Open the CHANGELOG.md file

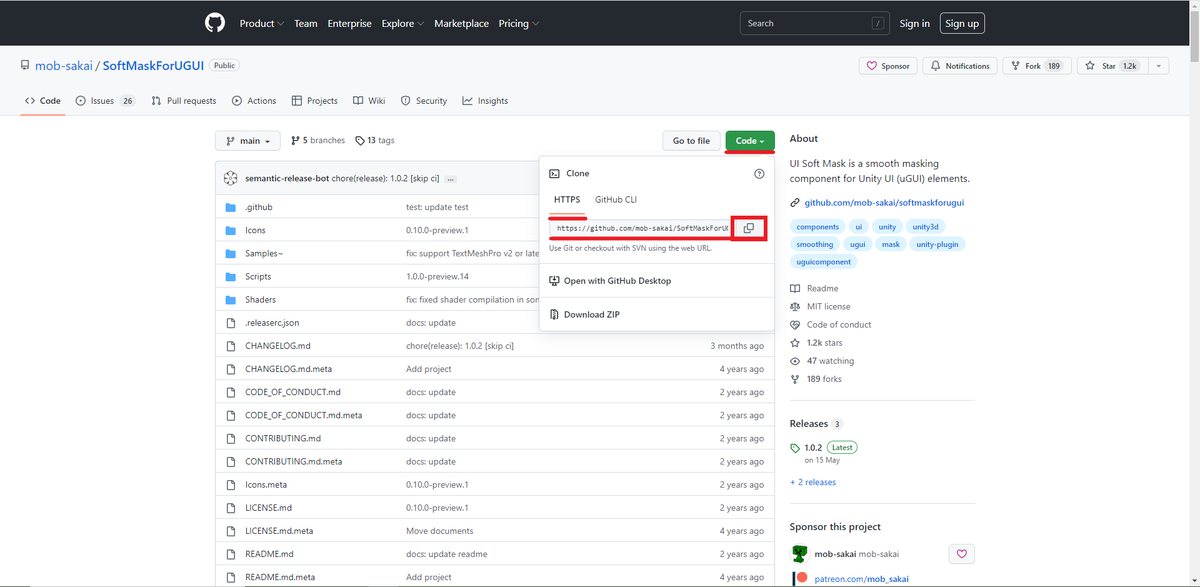[280, 346]
